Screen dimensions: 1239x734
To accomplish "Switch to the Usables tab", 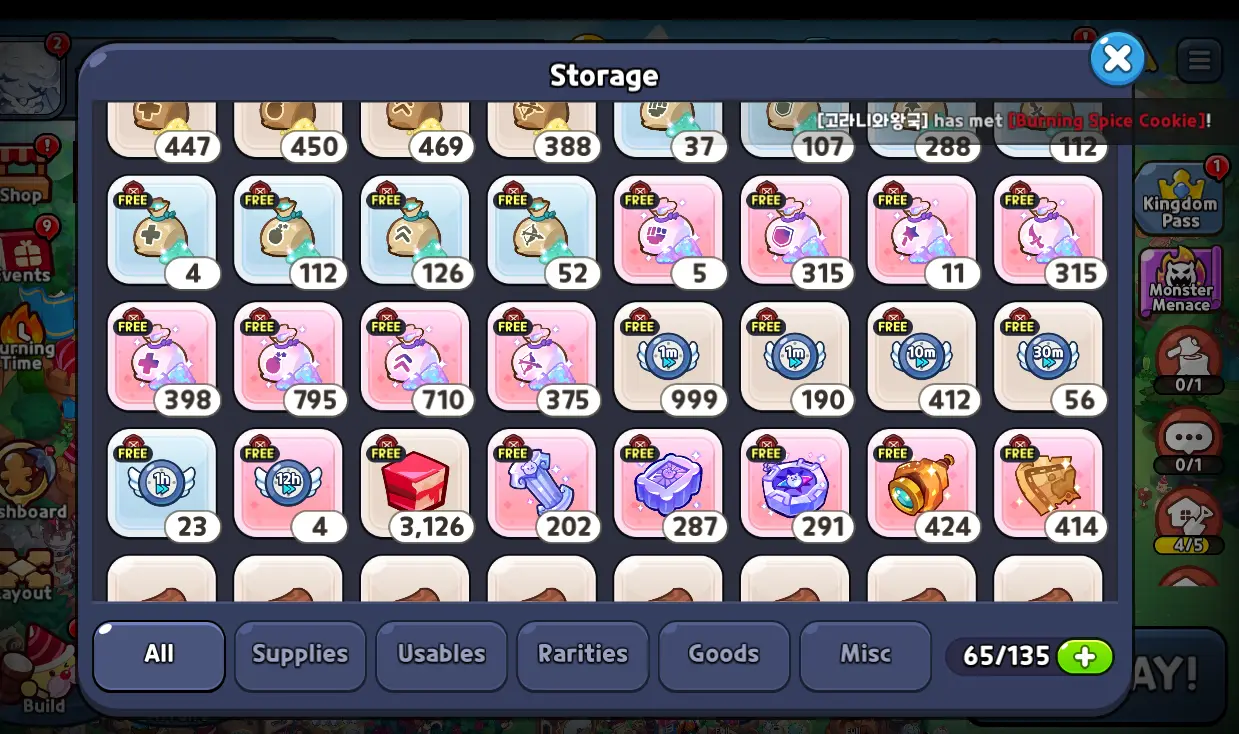I will (x=441, y=655).
